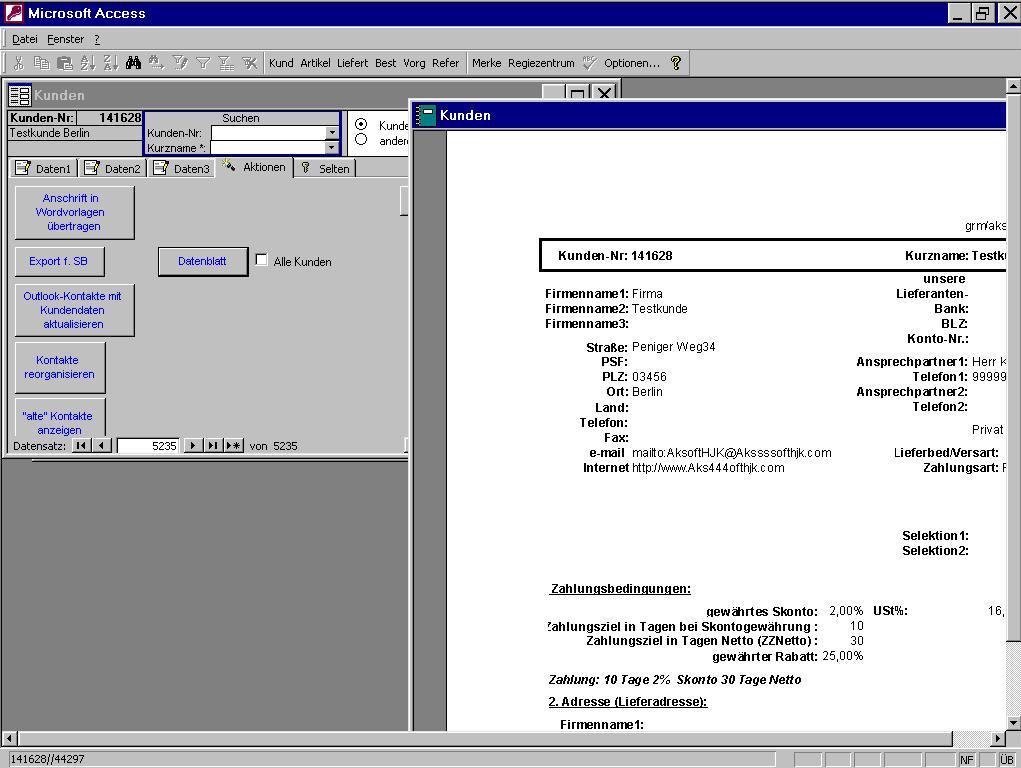1021x768 pixels.
Task: Click the record number input field
Action: tap(148, 446)
